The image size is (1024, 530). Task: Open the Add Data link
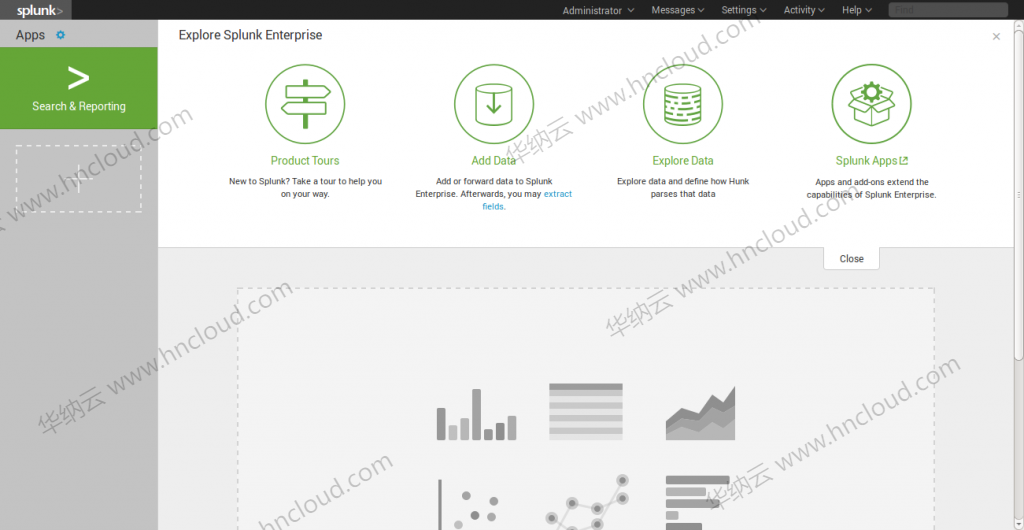494,161
